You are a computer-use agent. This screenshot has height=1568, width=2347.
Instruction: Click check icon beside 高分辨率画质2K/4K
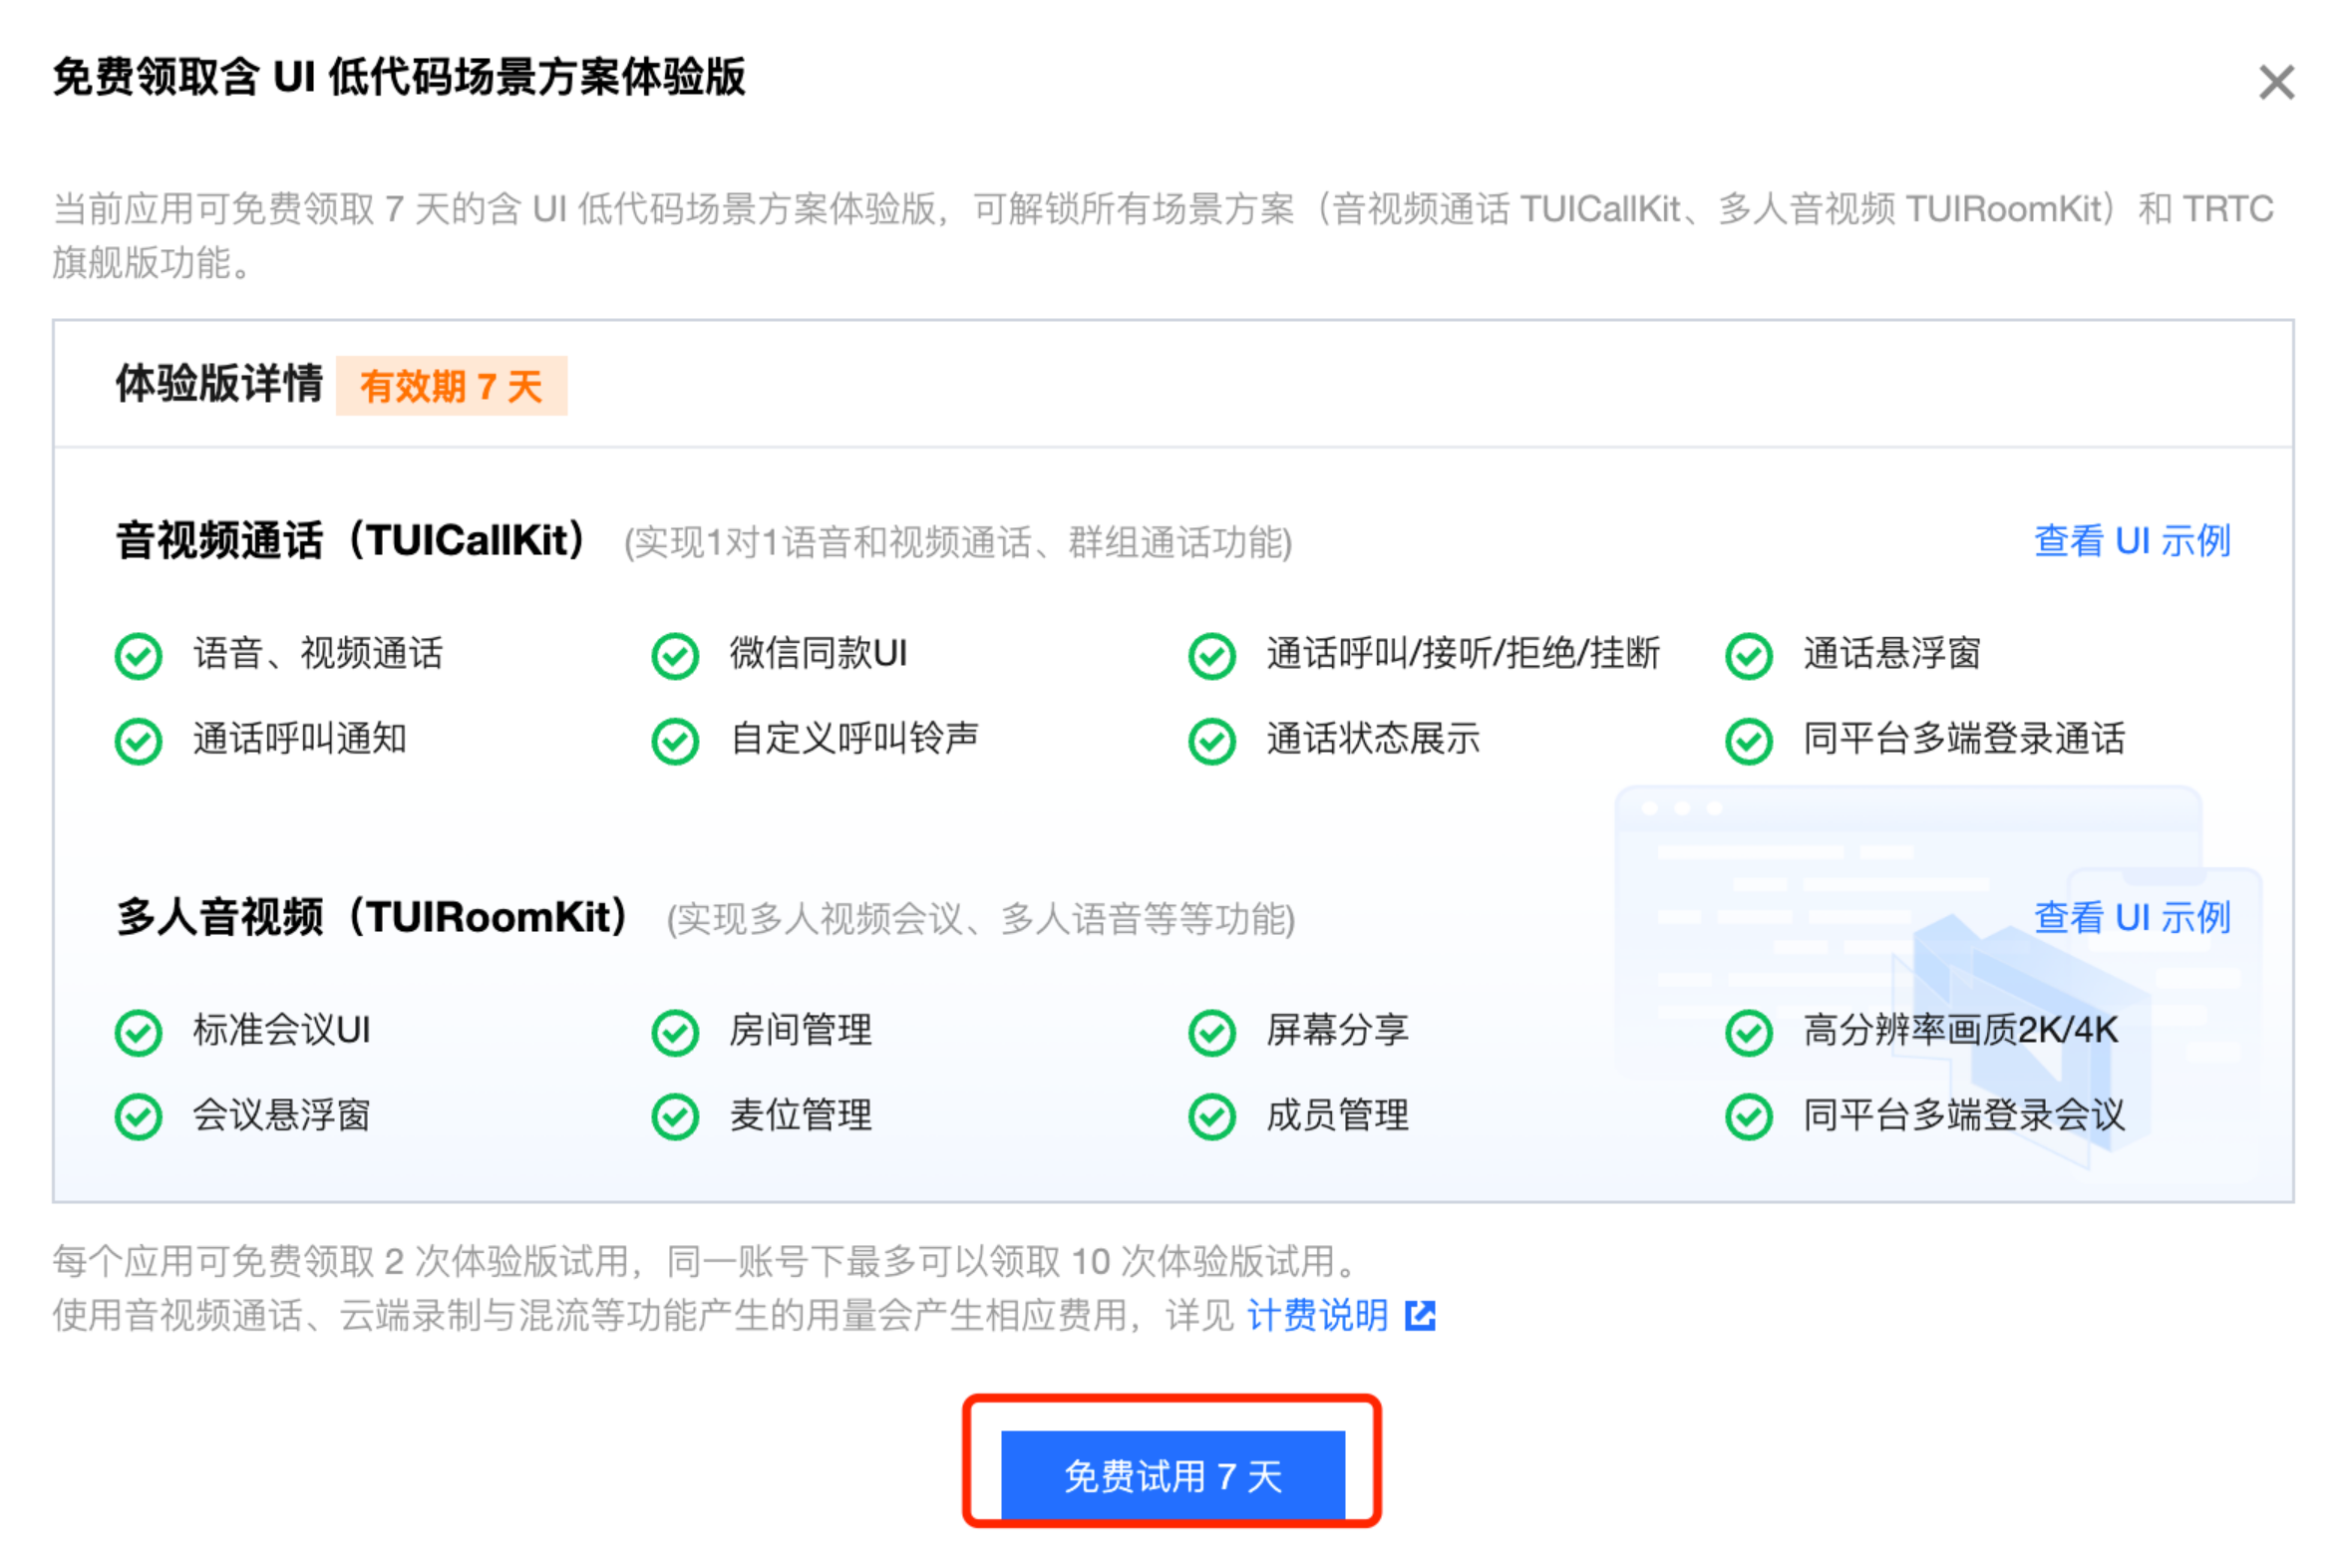point(1749,1033)
